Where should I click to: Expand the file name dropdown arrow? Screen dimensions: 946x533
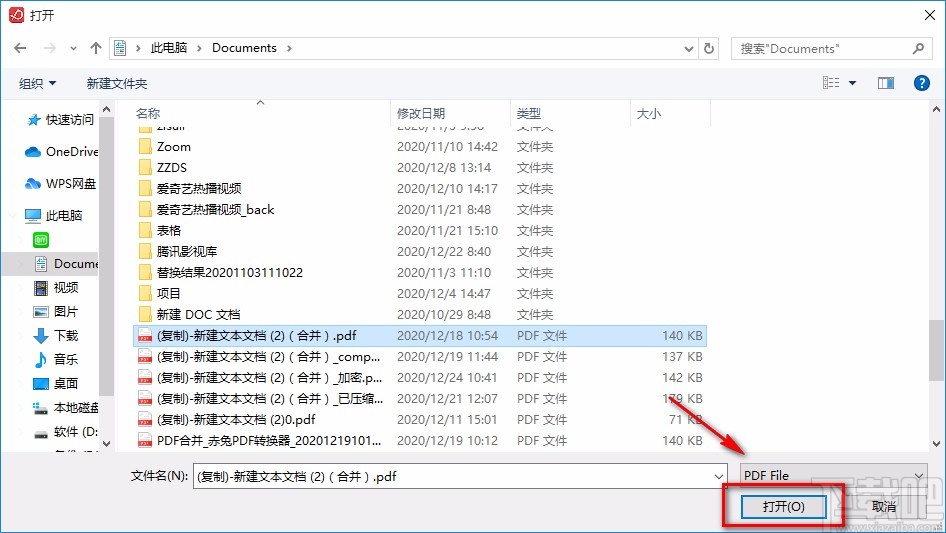[719, 476]
